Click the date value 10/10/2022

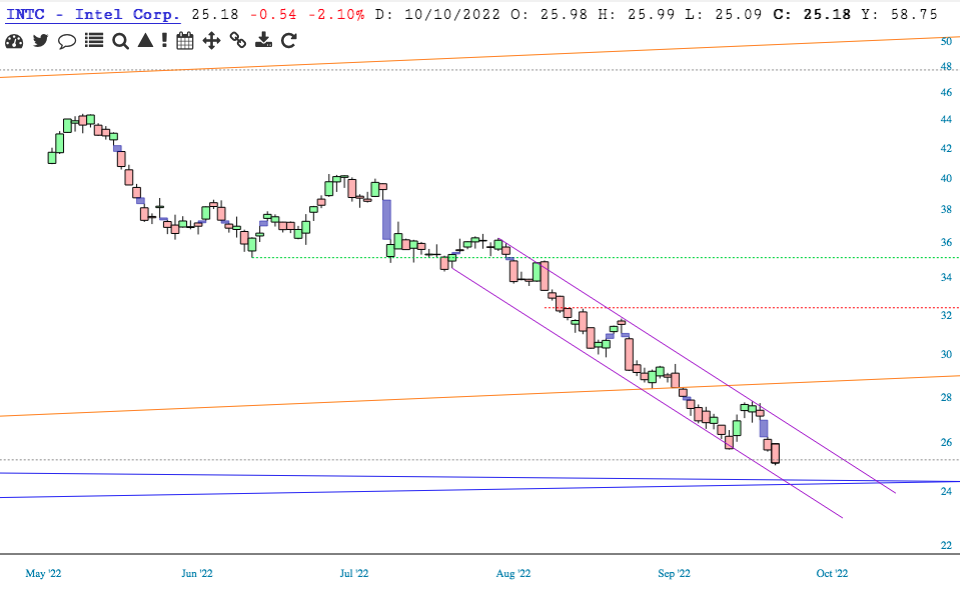pos(452,14)
